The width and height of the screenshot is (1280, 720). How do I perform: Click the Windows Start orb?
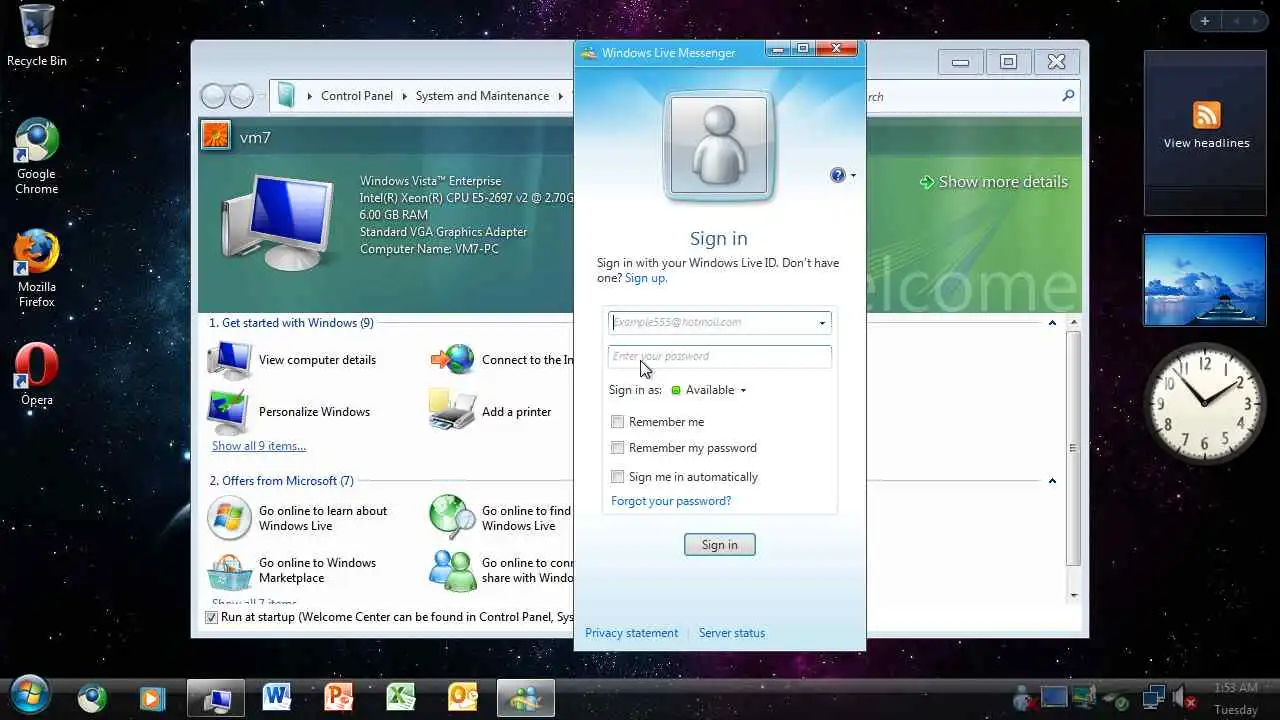(29, 696)
